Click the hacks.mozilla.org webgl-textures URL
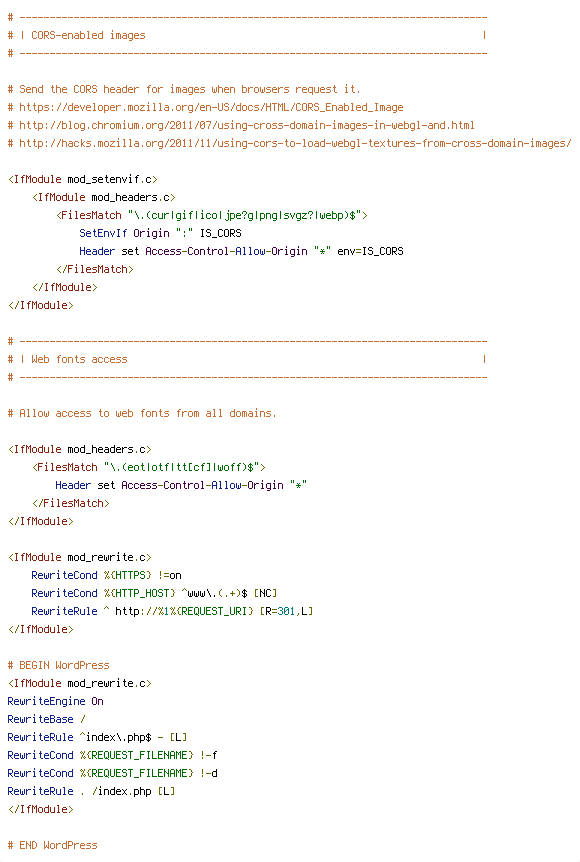This screenshot has height=862, width=580. point(295,143)
